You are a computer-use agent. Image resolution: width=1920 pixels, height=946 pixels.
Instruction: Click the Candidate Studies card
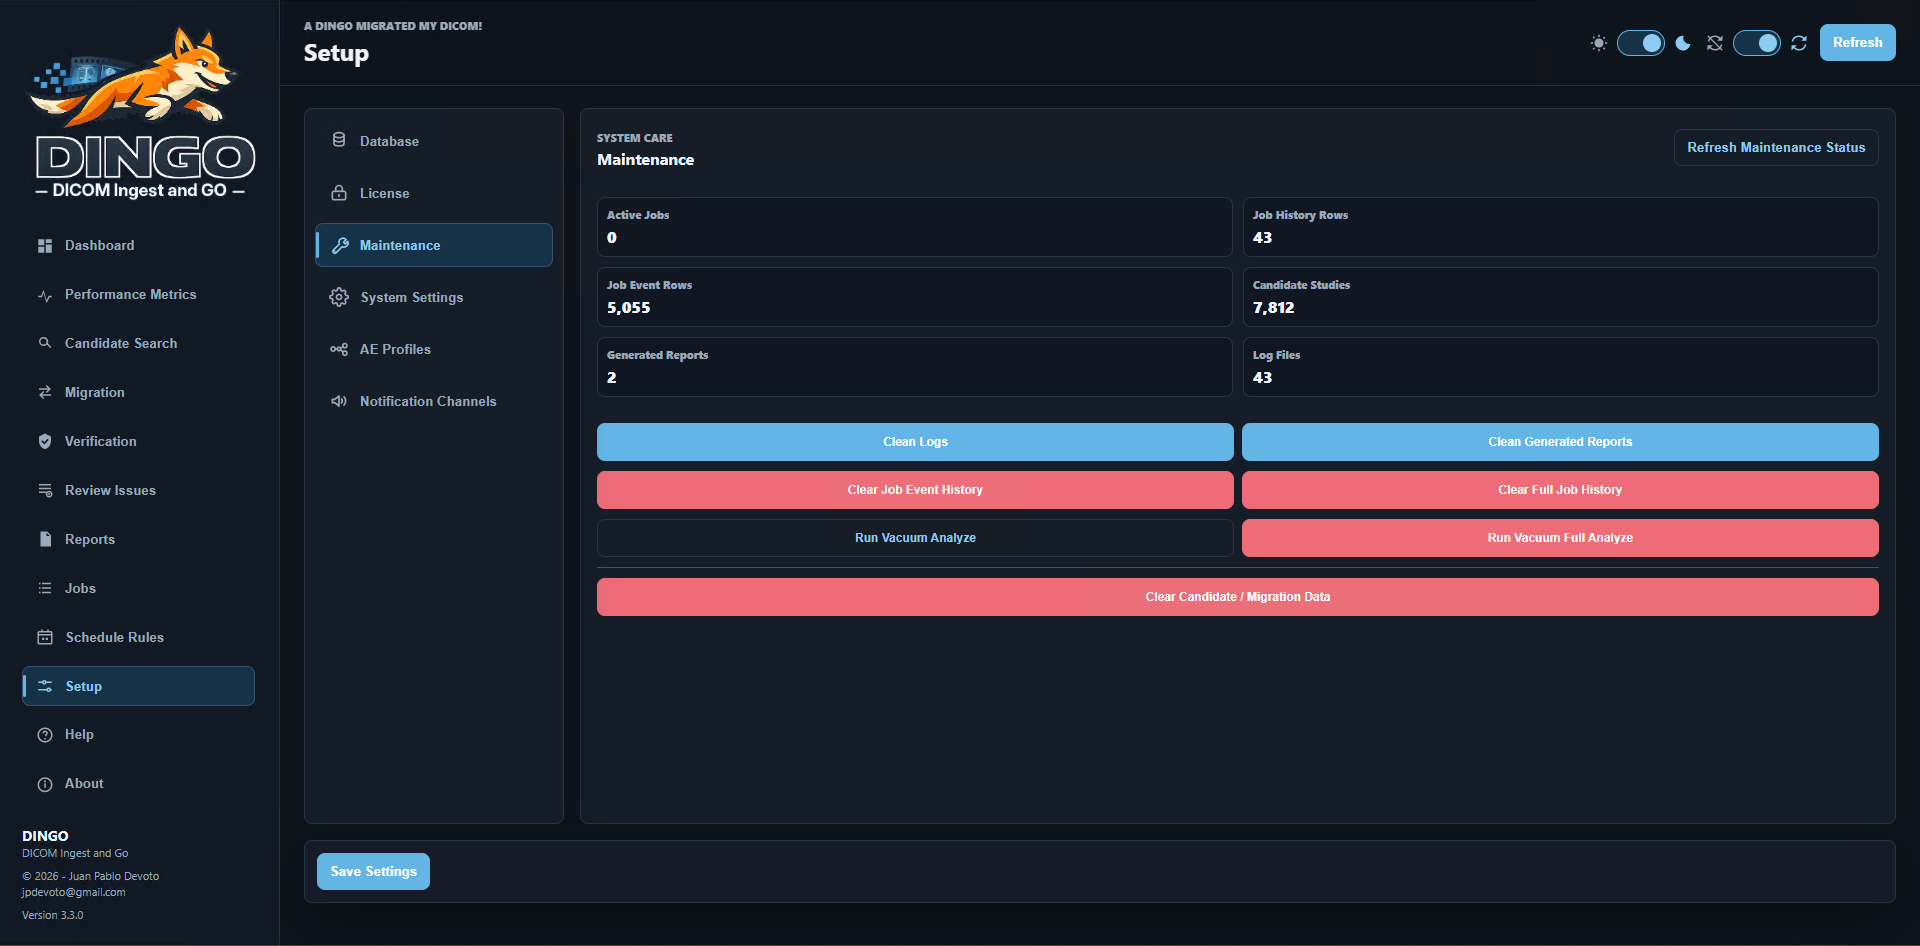point(1560,297)
